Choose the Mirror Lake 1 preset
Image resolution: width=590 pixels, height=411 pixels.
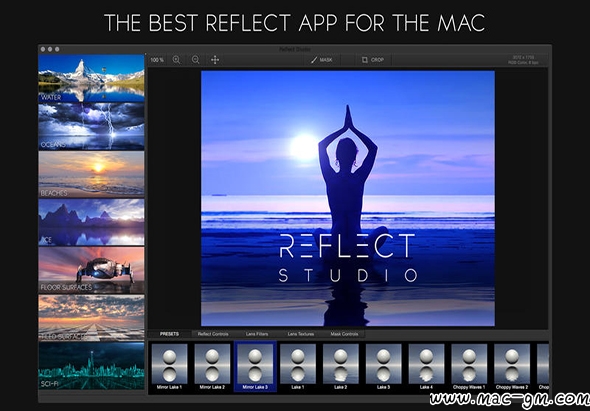click(169, 367)
